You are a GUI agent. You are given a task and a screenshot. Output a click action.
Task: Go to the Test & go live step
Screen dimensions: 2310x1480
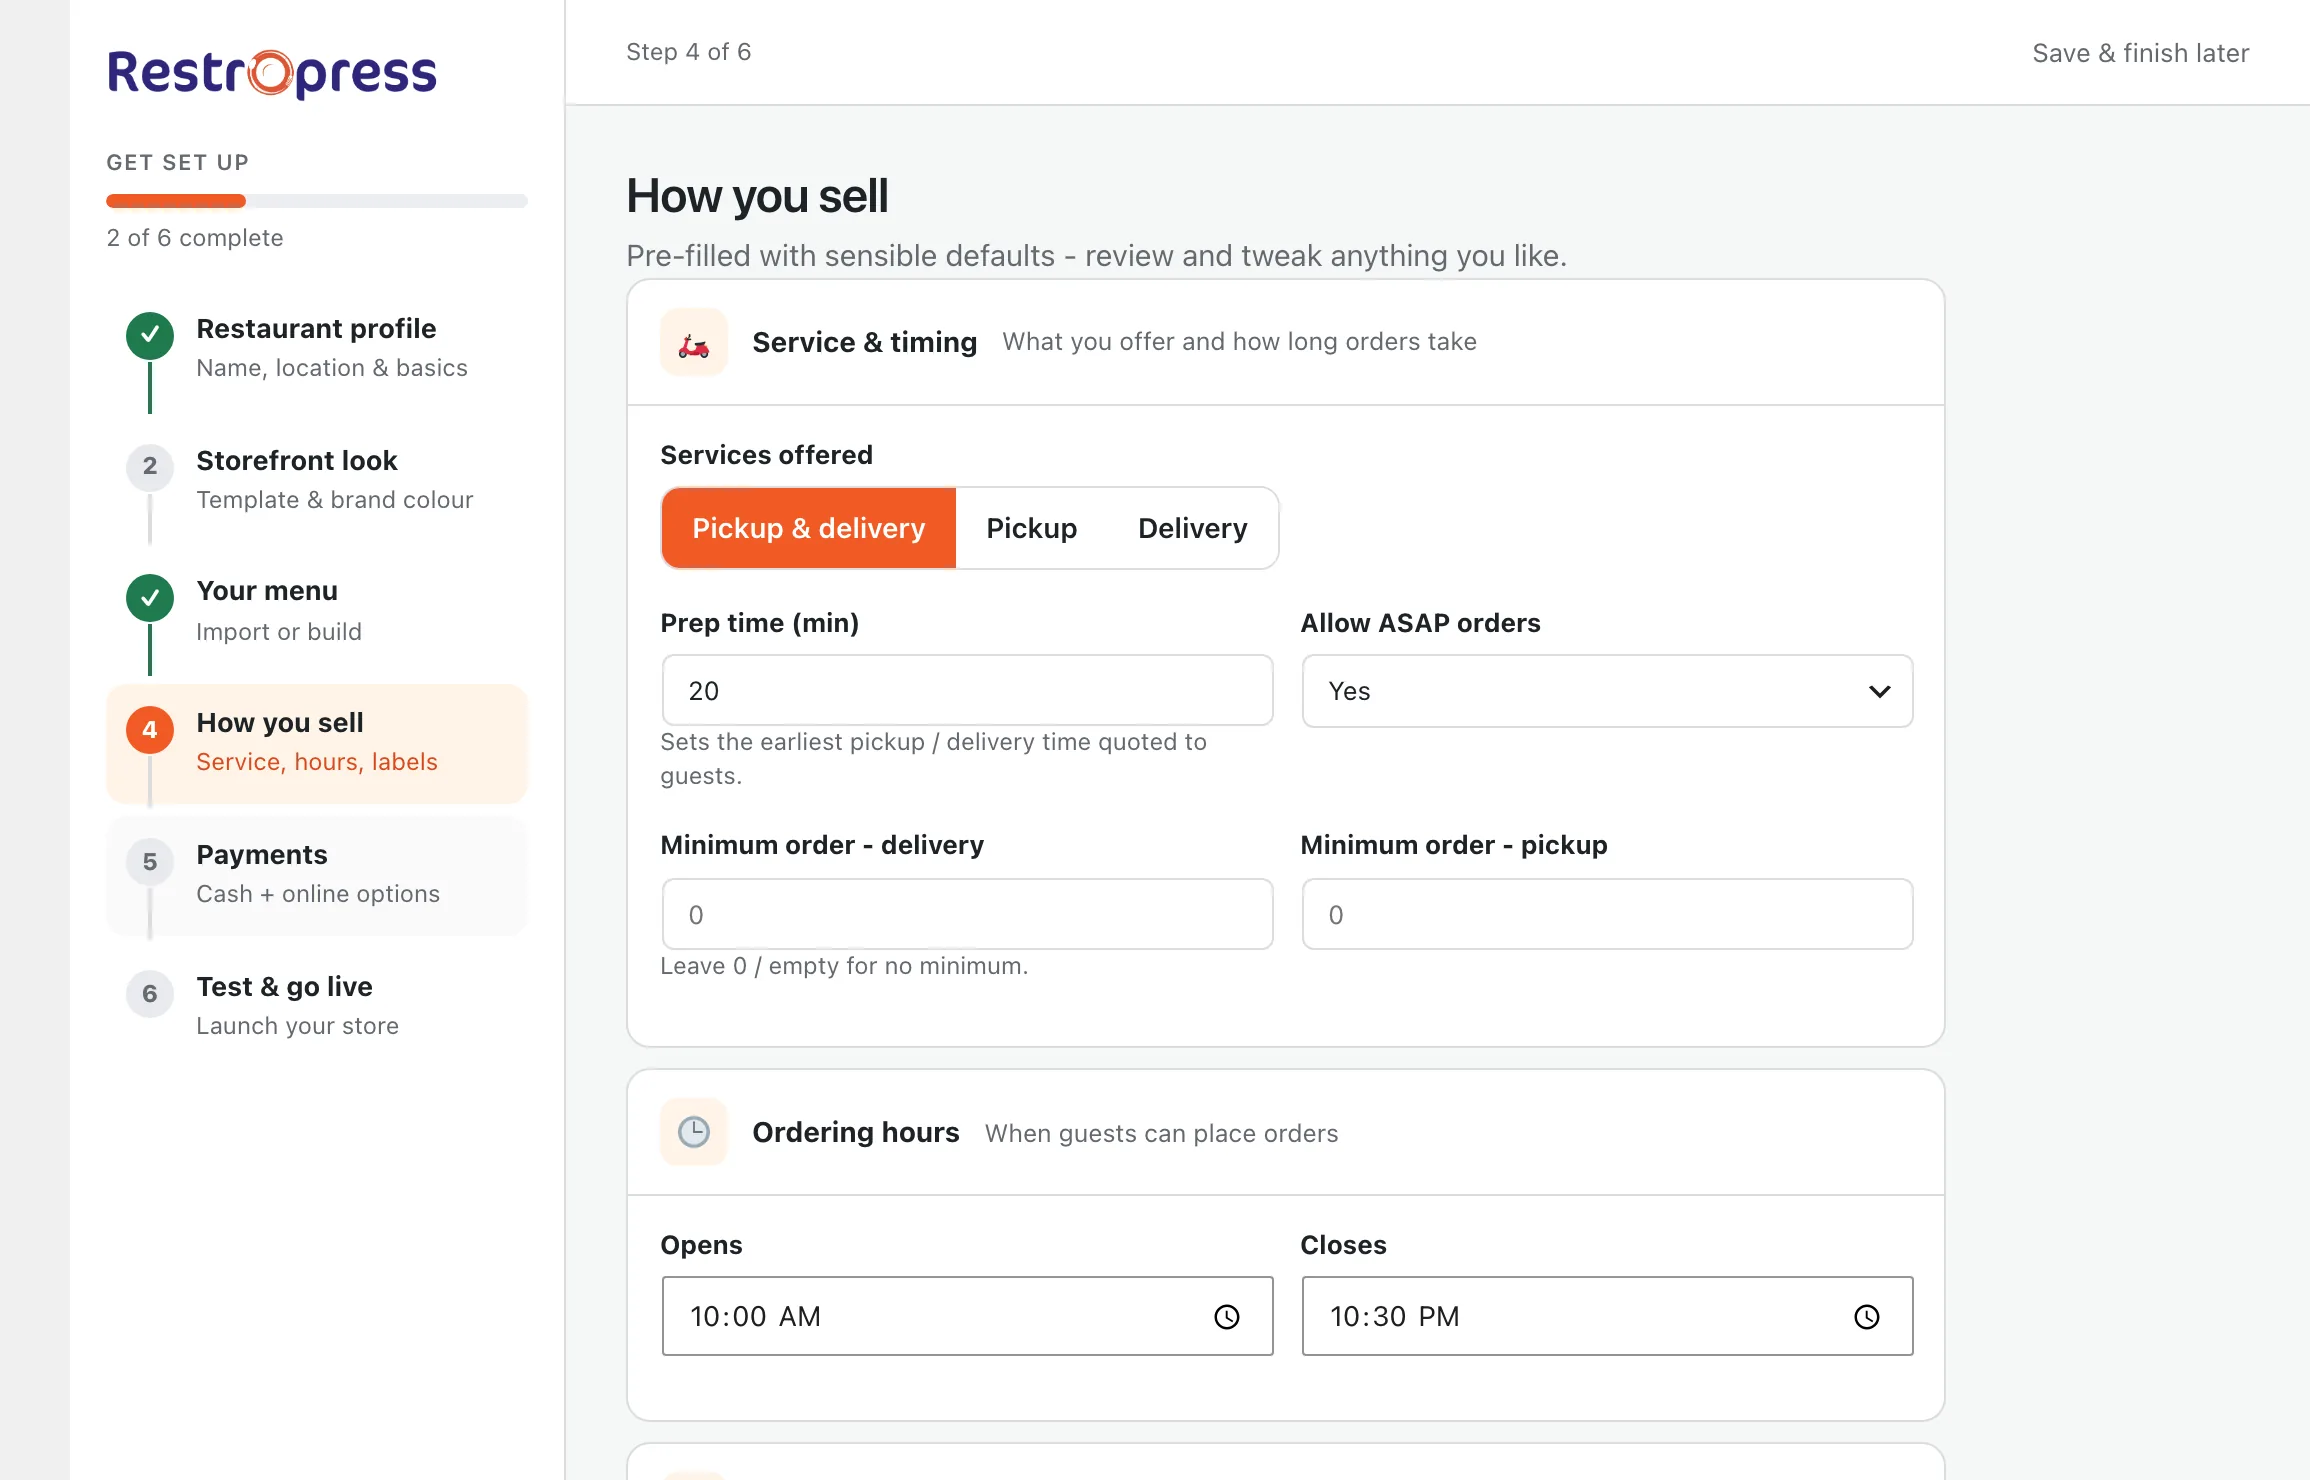coord(317,1006)
